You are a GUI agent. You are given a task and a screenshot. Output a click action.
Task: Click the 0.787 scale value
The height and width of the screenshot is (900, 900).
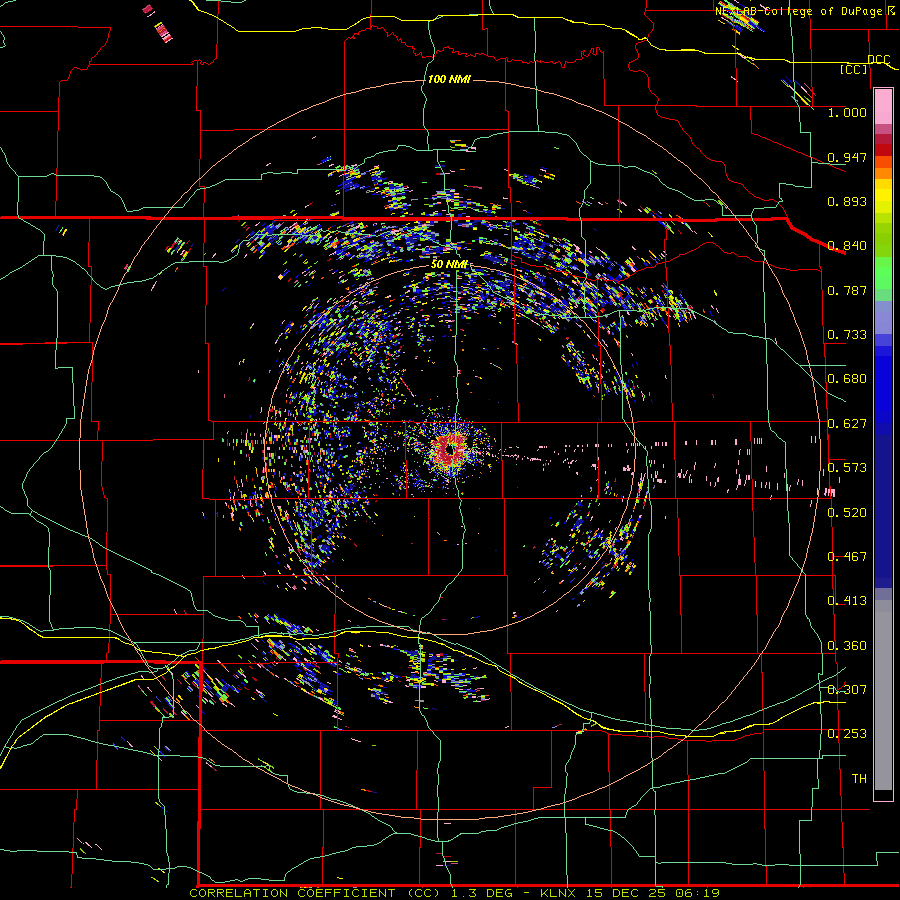(x=847, y=290)
